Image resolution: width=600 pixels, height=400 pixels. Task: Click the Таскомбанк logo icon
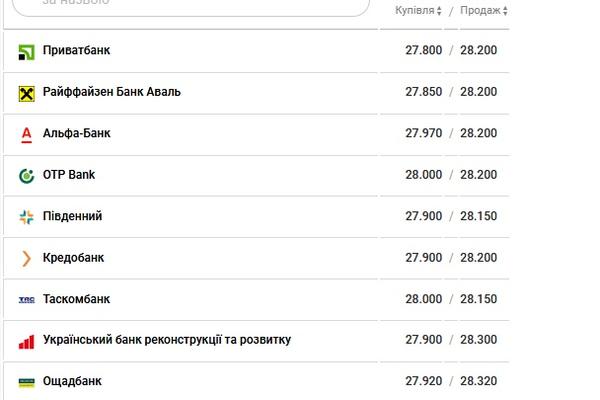pyautogui.click(x=26, y=299)
